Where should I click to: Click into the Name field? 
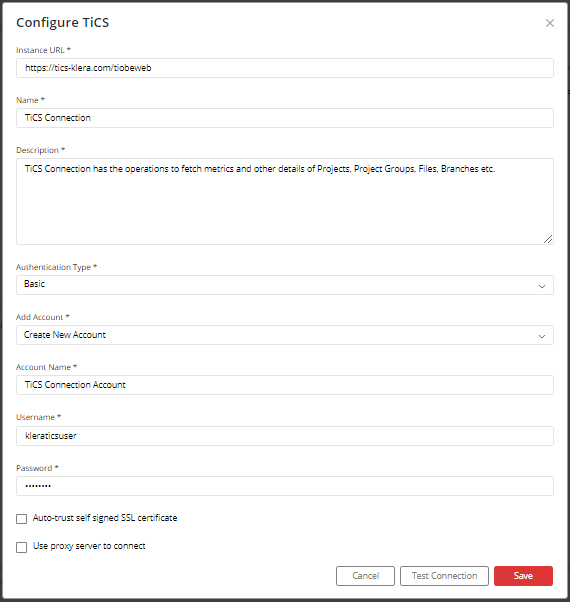coord(285,118)
